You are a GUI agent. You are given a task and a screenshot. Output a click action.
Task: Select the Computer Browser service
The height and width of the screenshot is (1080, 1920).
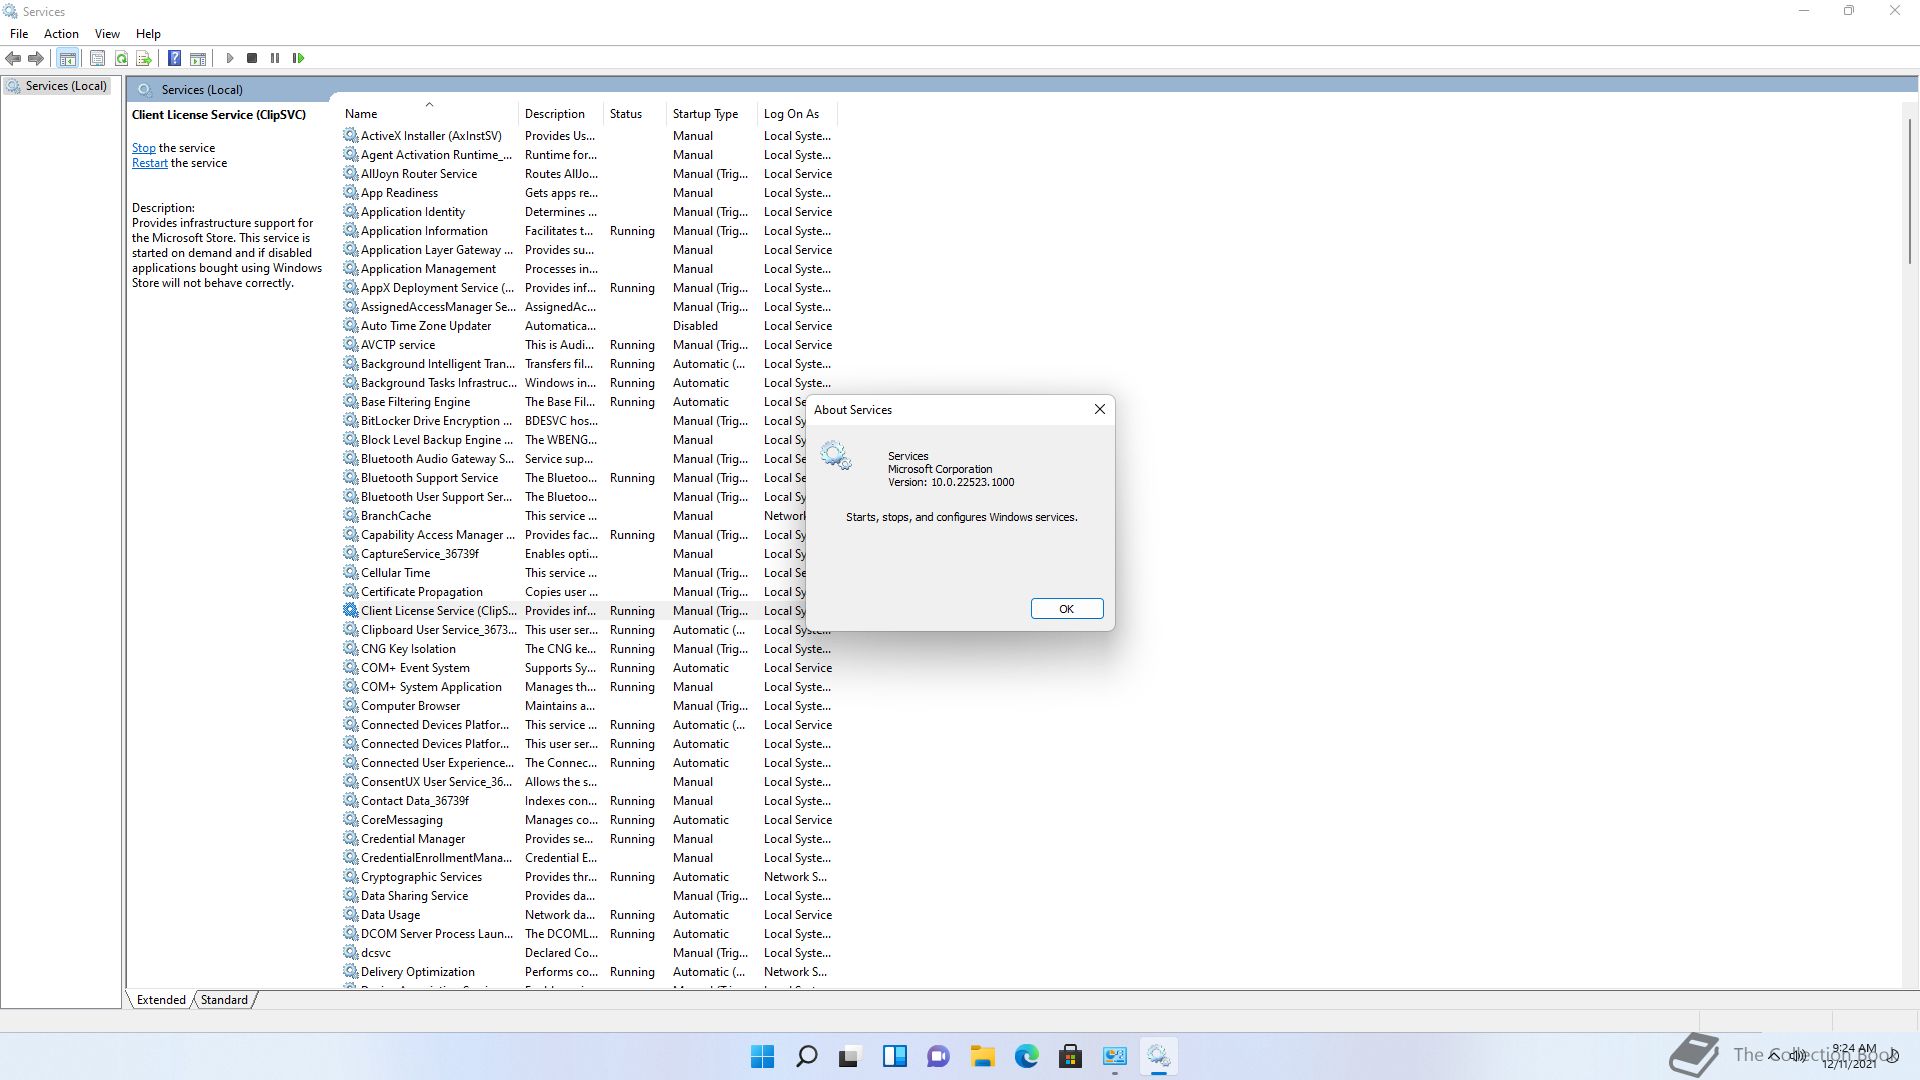588,706
